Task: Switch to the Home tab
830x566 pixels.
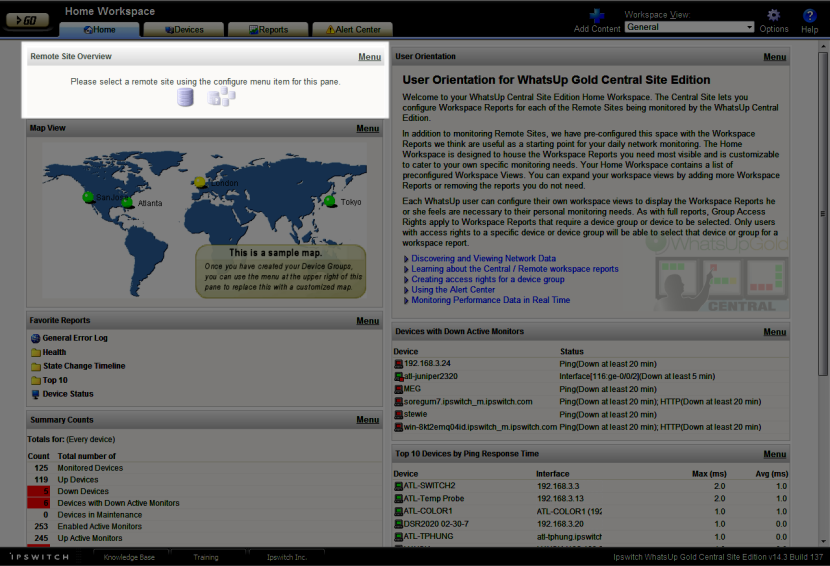Action: tap(100, 30)
